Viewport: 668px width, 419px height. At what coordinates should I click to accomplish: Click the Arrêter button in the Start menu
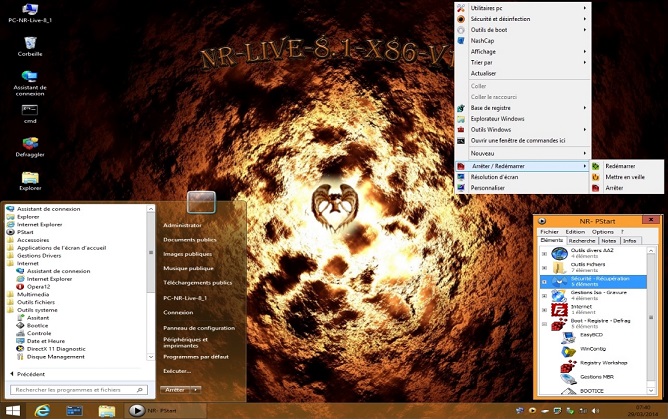pos(175,390)
